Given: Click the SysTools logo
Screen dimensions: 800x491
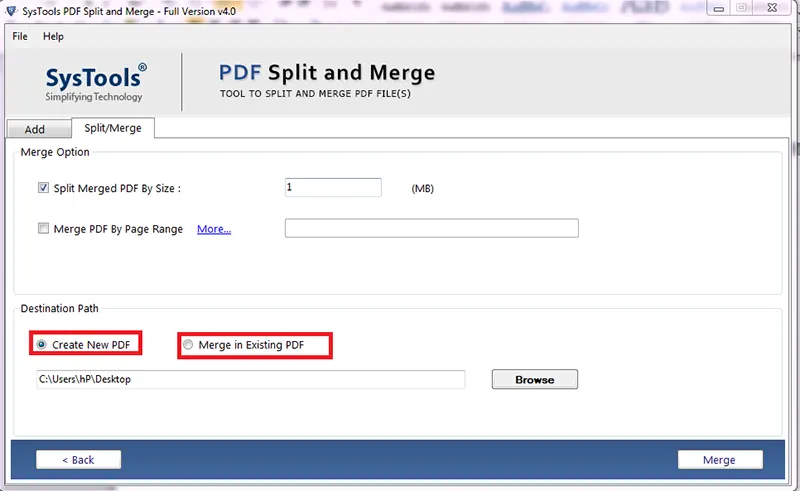Looking at the screenshot, I should click(94, 82).
